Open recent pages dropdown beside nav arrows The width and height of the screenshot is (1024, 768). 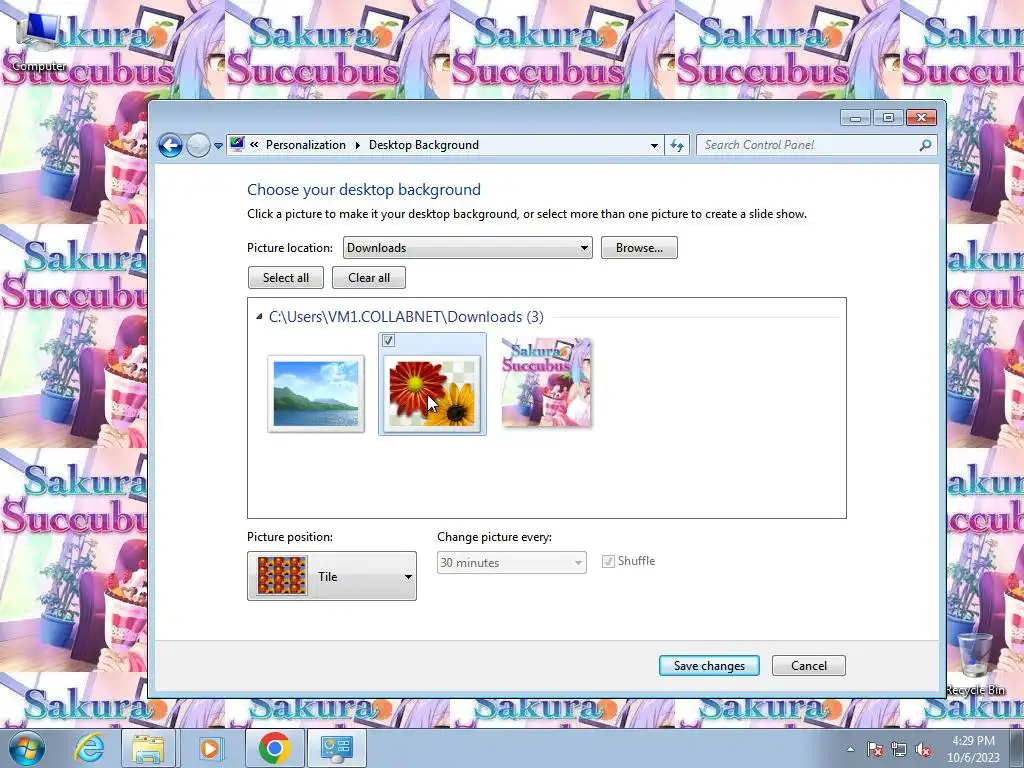tap(219, 146)
